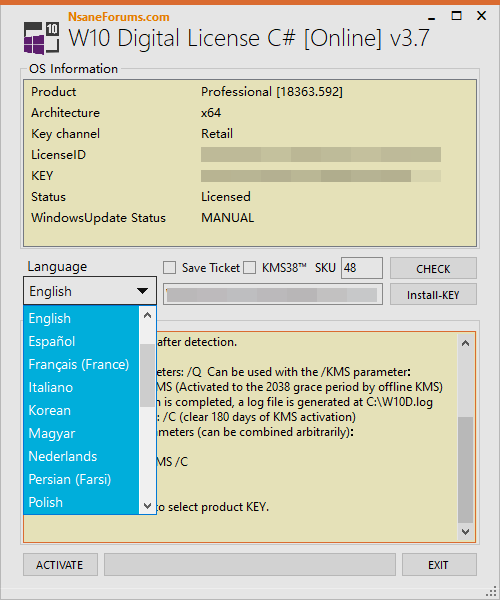
Task: Click the blurred KEY value
Action: tap(321, 176)
